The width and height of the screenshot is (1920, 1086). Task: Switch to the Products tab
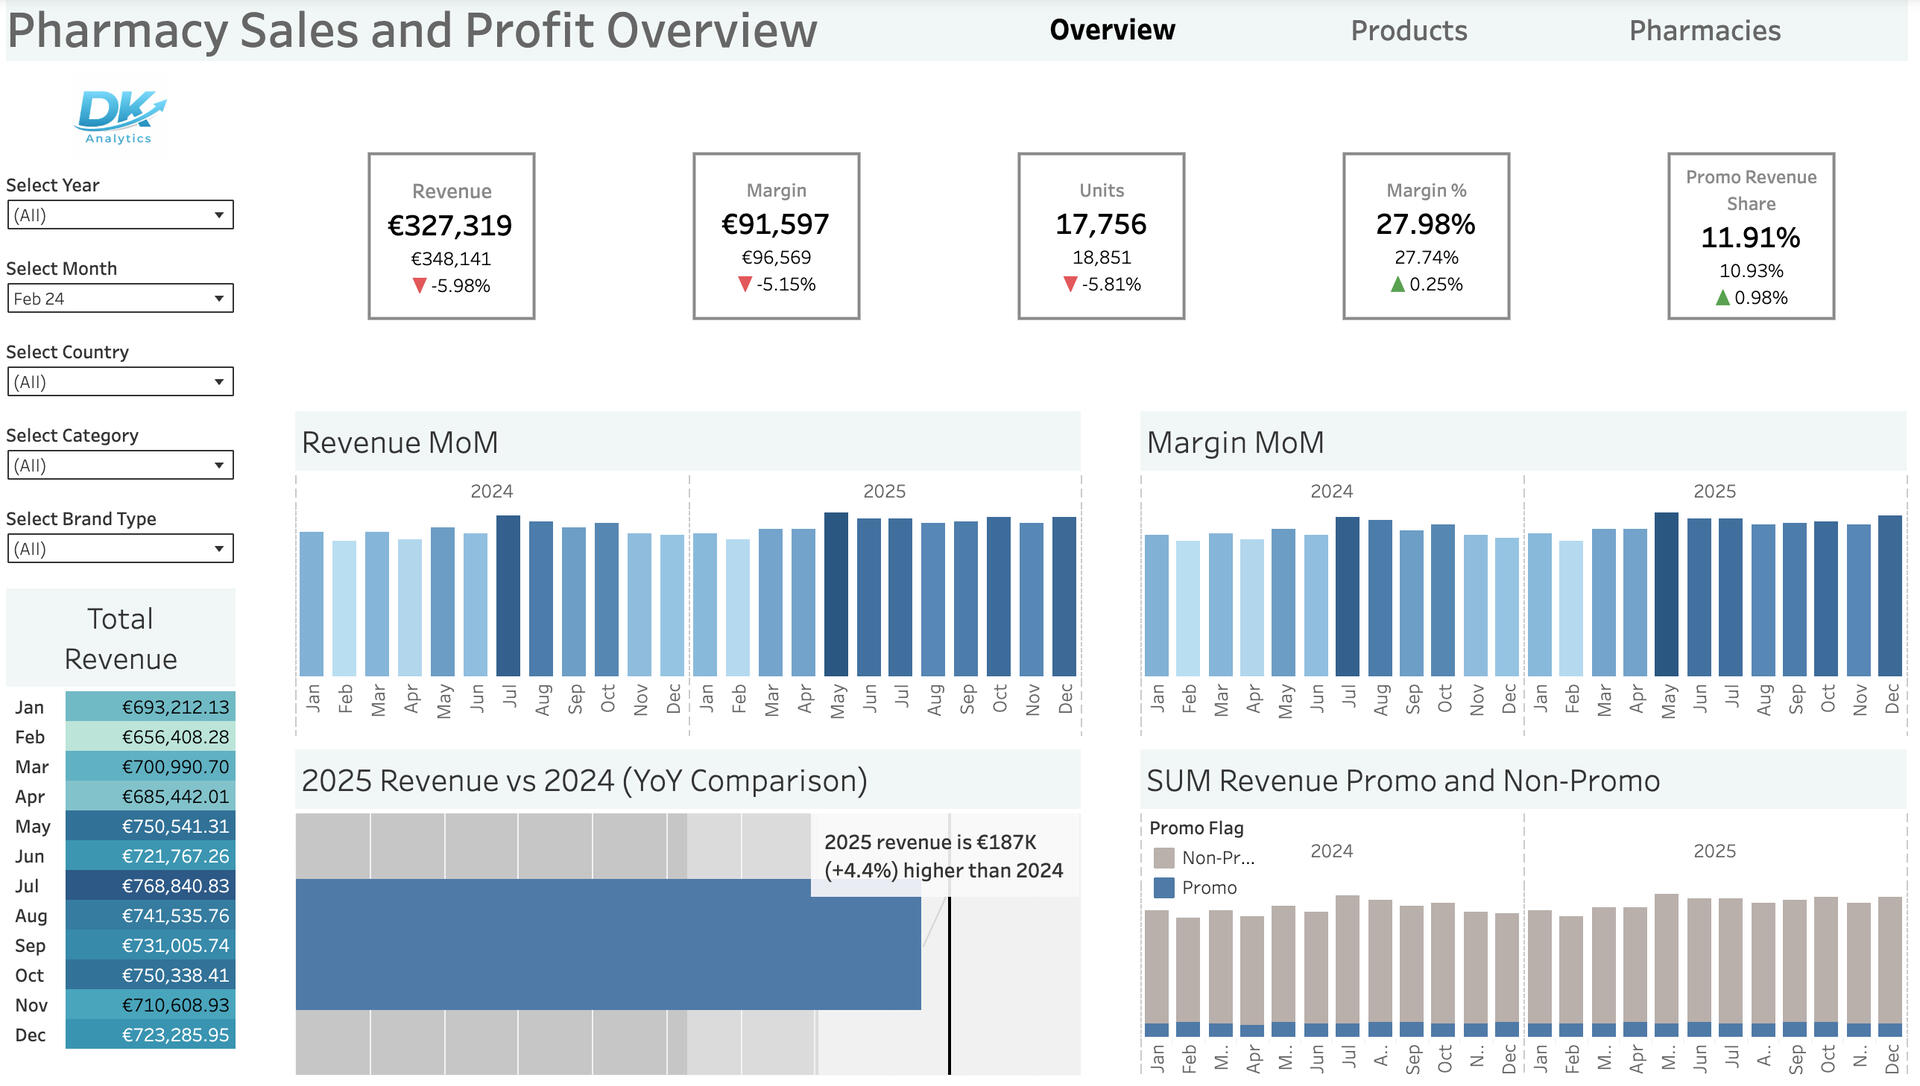1409,30
